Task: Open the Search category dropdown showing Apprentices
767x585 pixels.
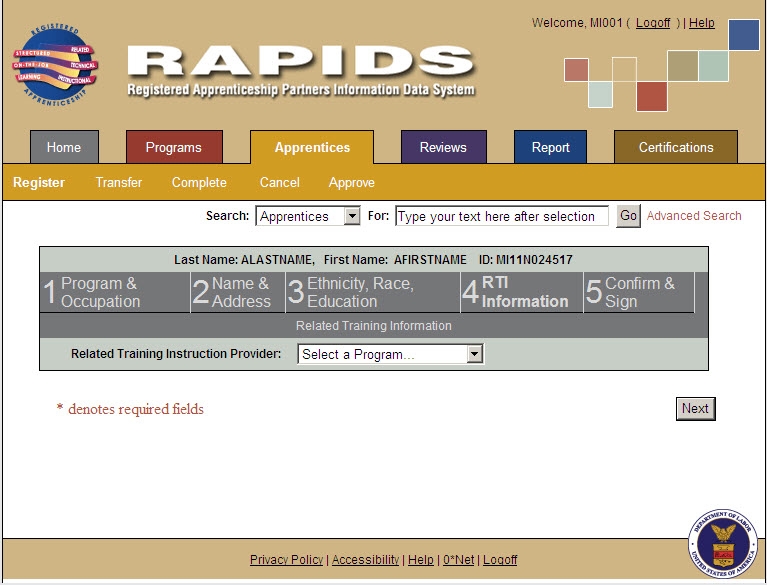Action: pyautogui.click(x=308, y=216)
